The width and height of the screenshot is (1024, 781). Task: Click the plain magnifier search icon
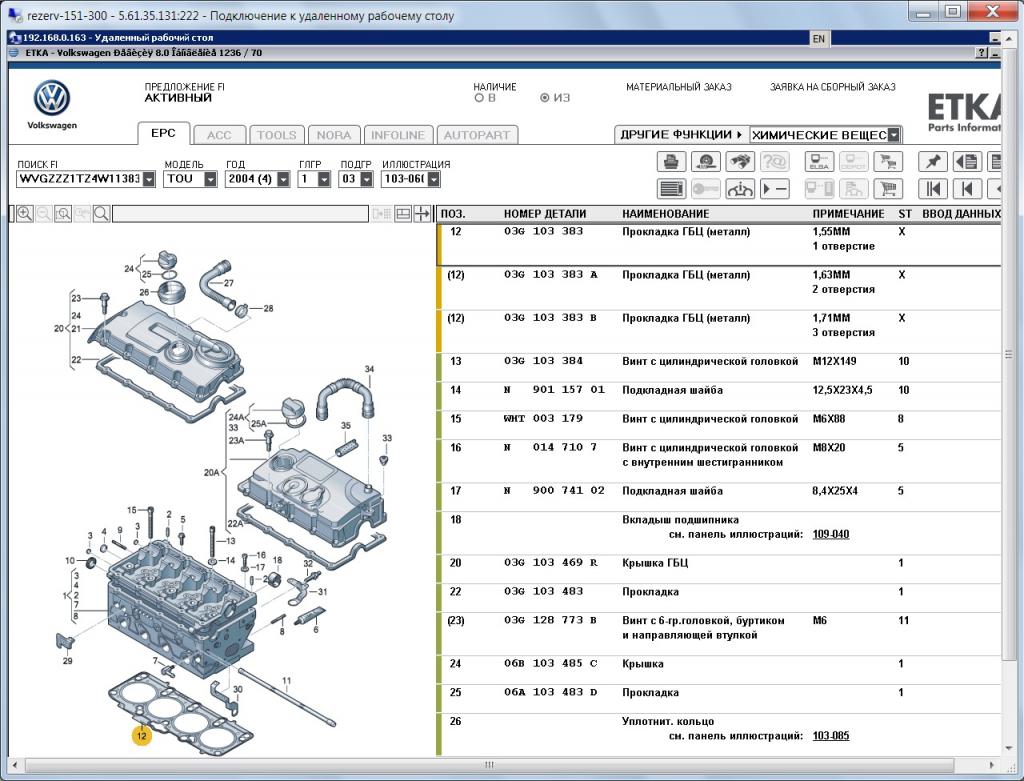pos(101,214)
